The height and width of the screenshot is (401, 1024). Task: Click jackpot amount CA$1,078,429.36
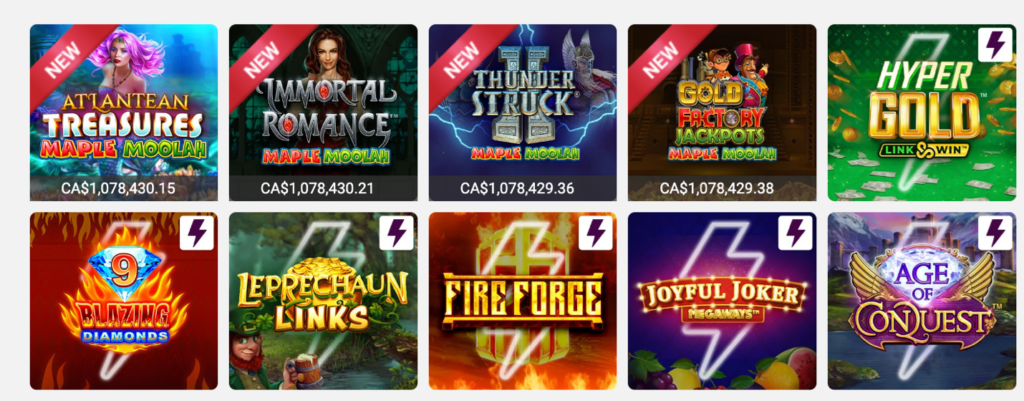click(x=517, y=188)
